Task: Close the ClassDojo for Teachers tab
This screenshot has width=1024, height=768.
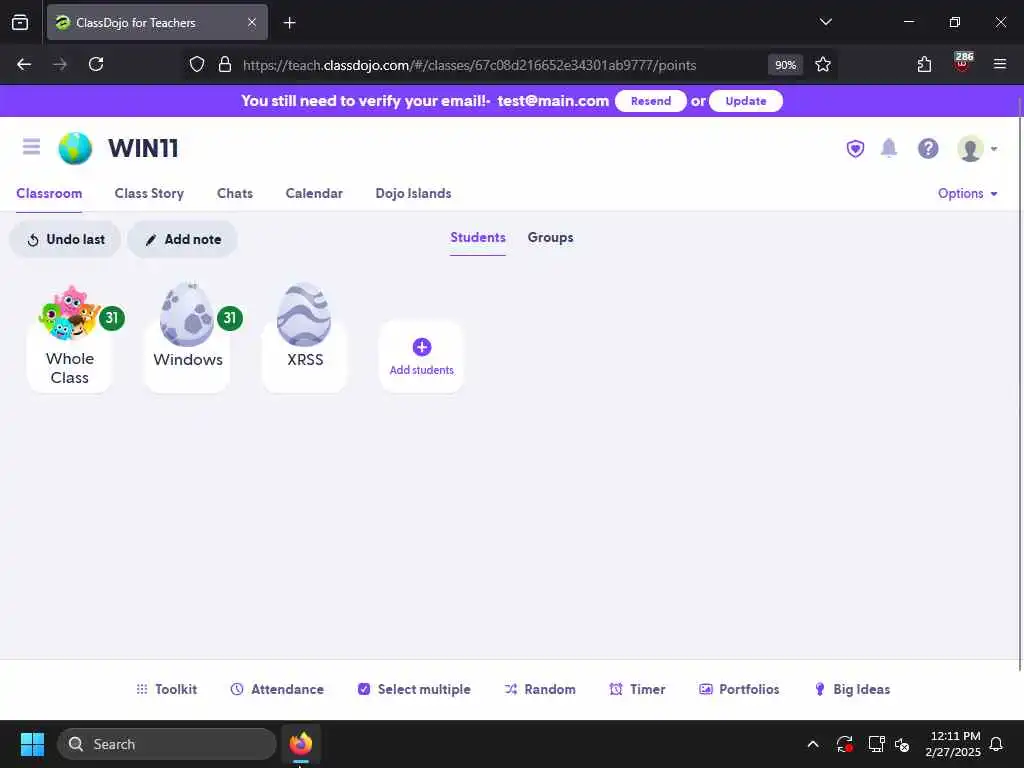Action: tap(252, 22)
